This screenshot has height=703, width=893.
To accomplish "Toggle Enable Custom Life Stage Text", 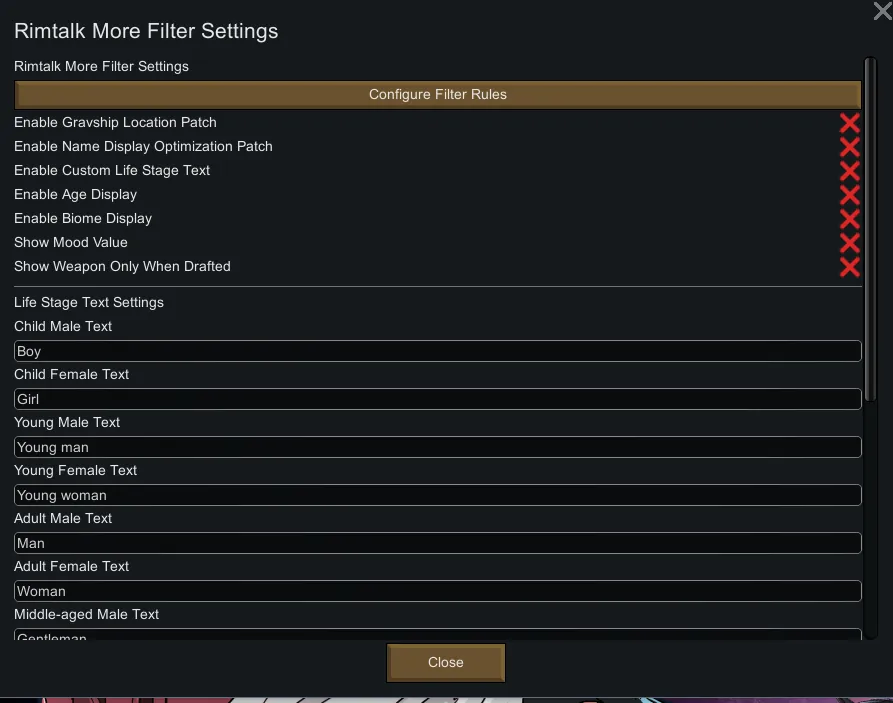I will tap(849, 171).
